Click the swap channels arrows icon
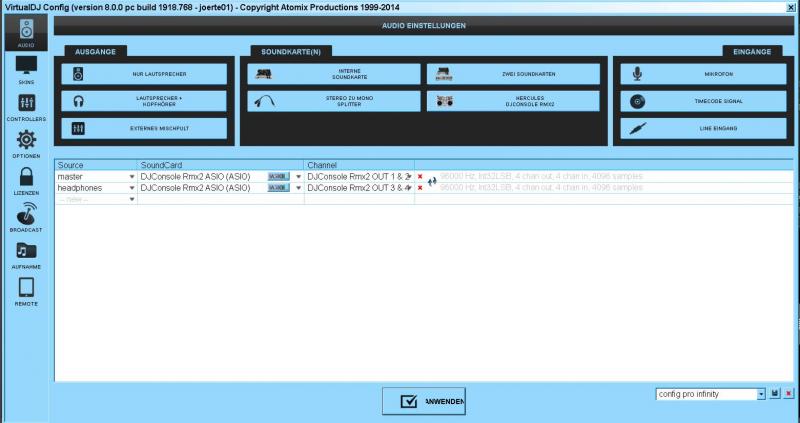Screen dimensions: 800x423 pos(432,181)
